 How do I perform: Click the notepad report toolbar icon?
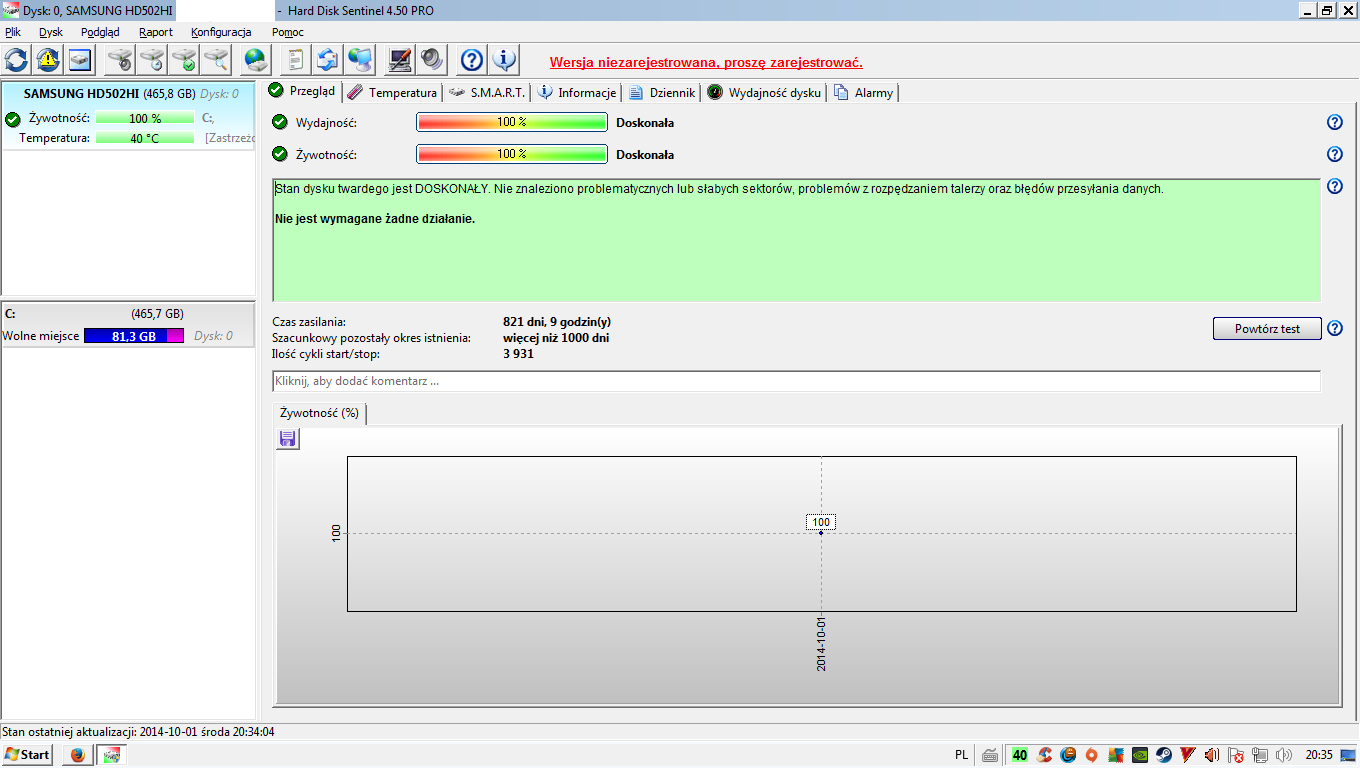[296, 60]
